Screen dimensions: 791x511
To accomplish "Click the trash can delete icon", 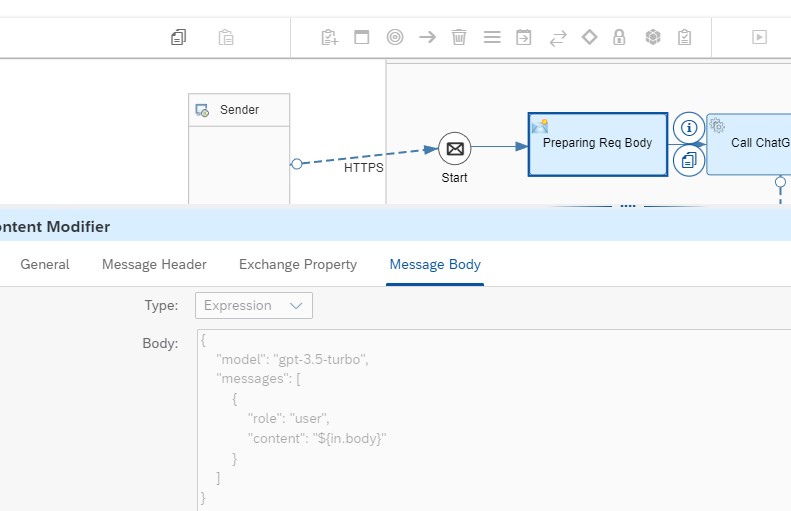I will [x=459, y=37].
